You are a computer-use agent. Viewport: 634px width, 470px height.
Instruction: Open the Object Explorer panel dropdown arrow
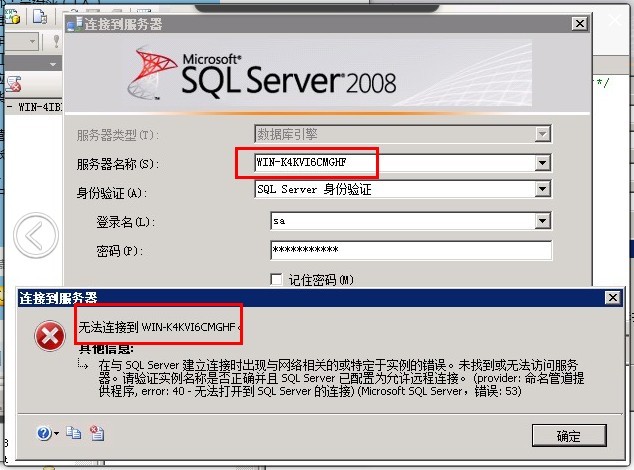53,64
